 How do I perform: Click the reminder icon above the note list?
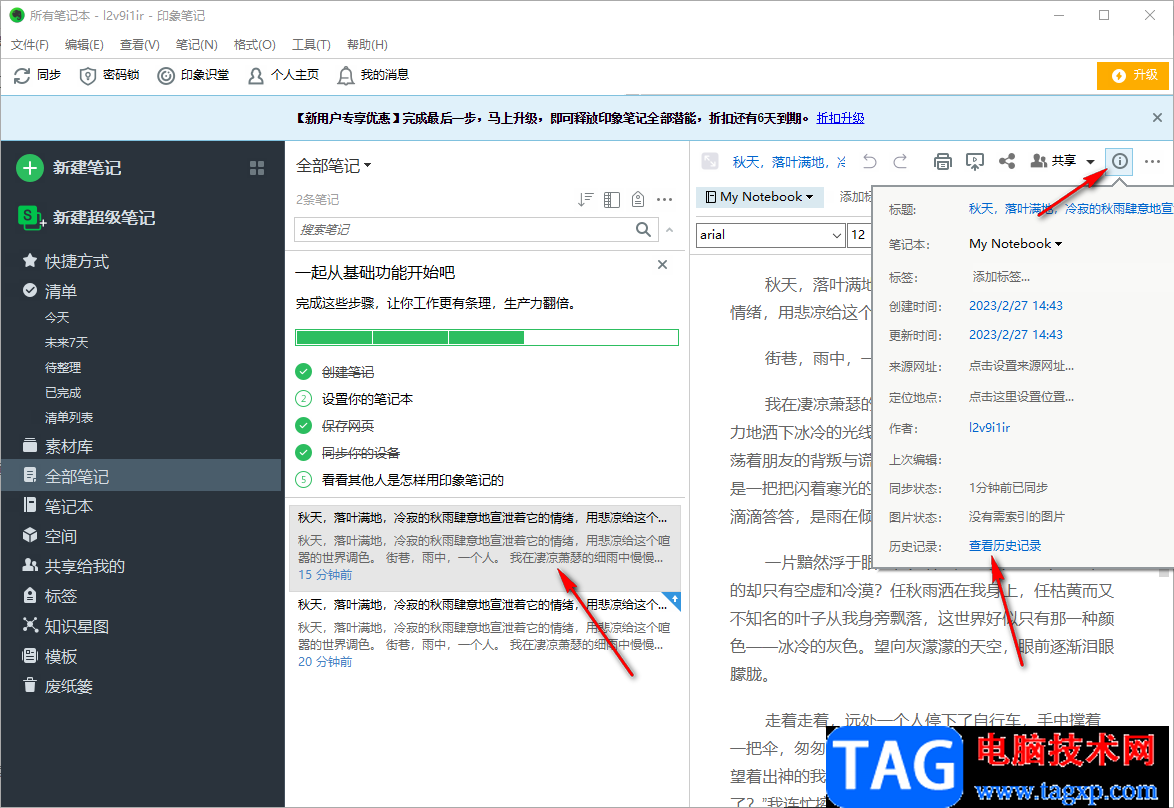coord(638,199)
